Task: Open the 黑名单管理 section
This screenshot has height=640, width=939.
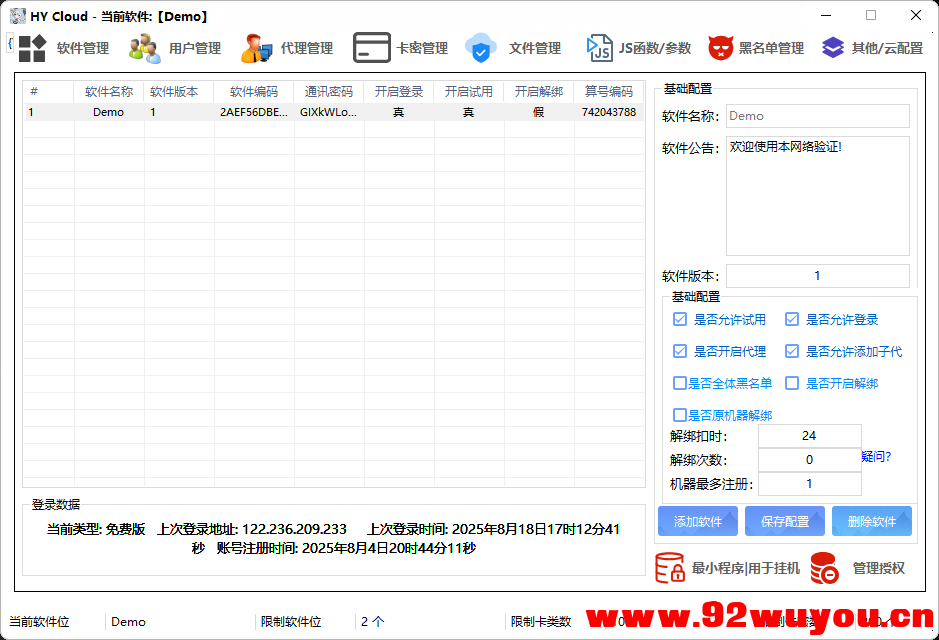Action: coord(723,47)
